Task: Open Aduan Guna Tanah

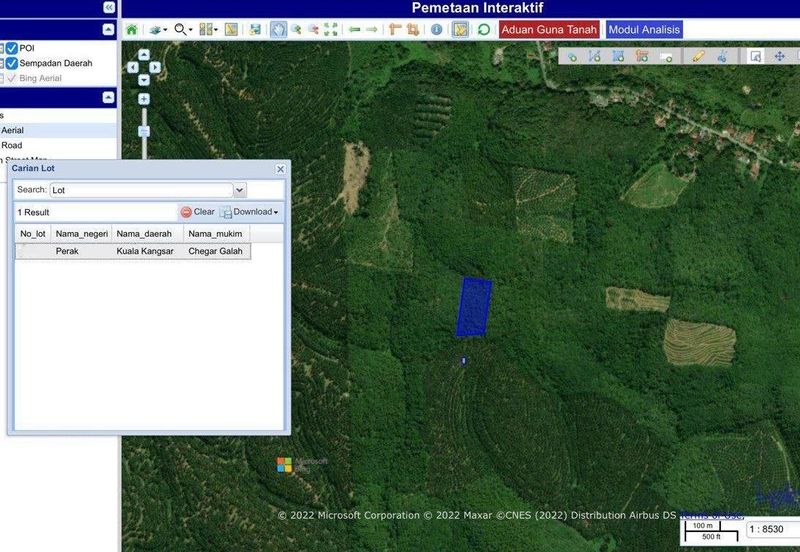Action: click(x=549, y=30)
